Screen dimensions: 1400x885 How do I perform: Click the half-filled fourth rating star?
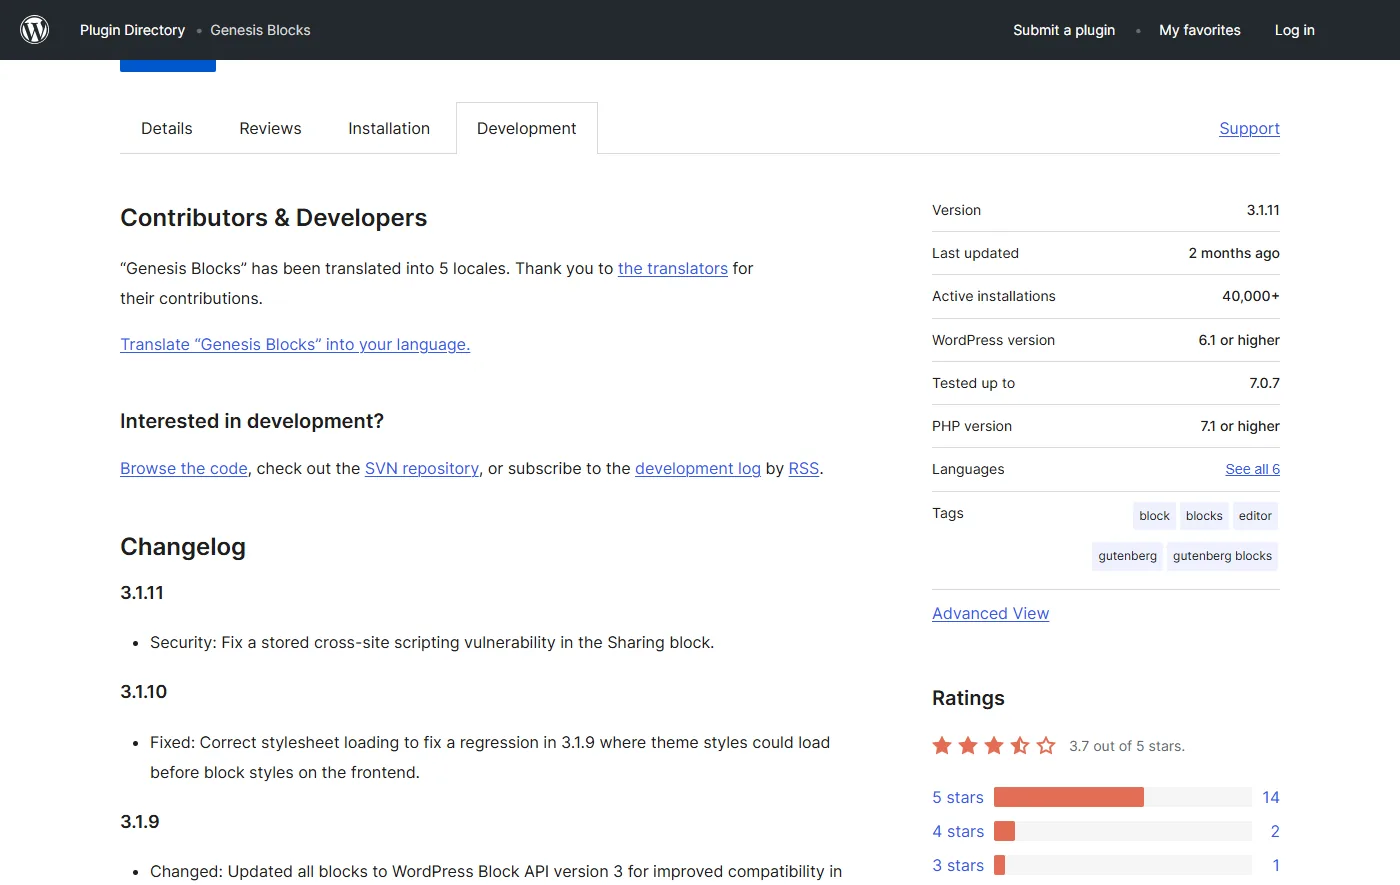[1020, 745]
